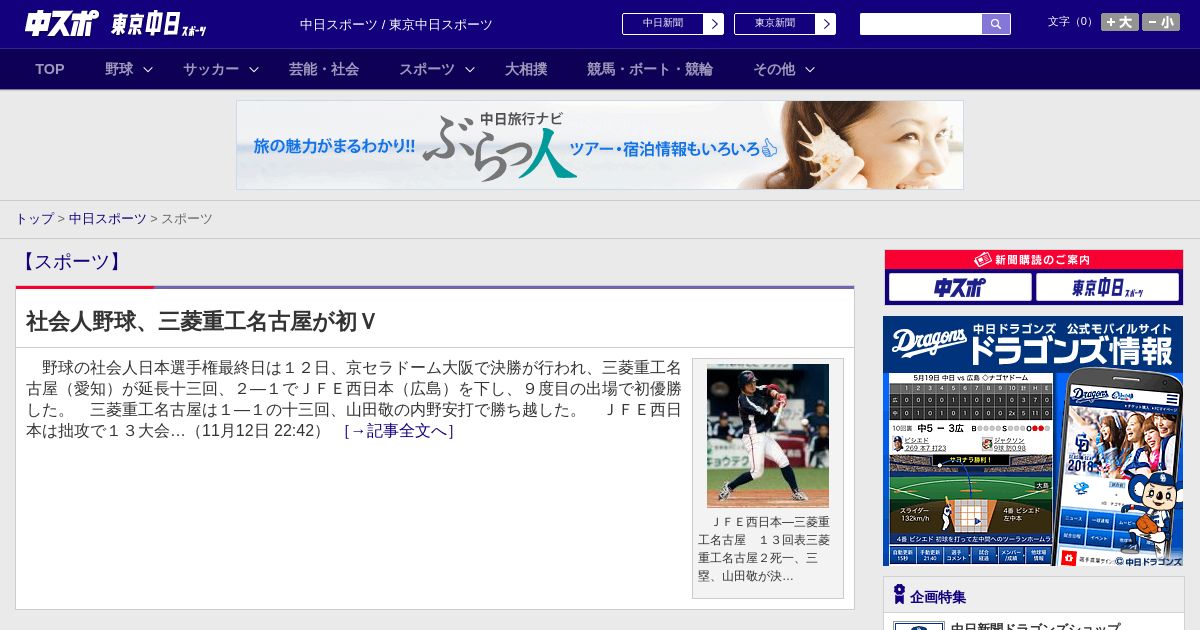Click the 企画特集 section heading
Image resolution: width=1200 pixels, height=630 pixels.
click(x=938, y=597)
